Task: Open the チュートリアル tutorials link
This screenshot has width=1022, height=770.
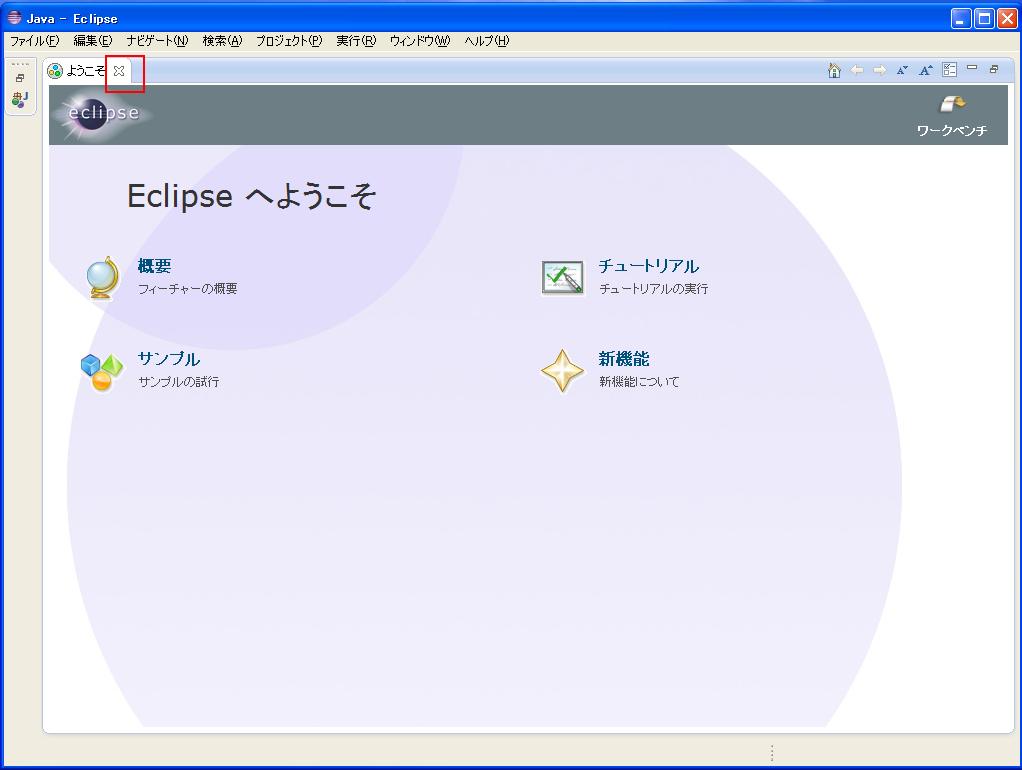Action: (x=649, y=266)
